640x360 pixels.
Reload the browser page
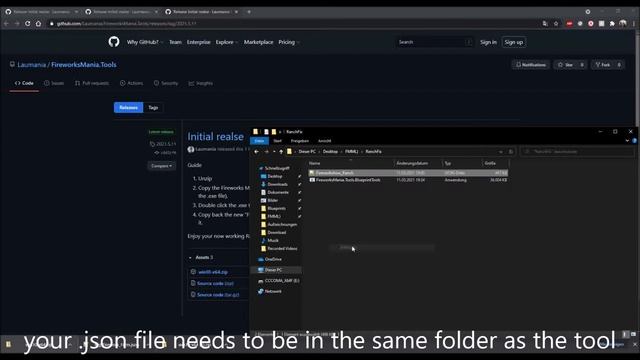pos(27,24)
